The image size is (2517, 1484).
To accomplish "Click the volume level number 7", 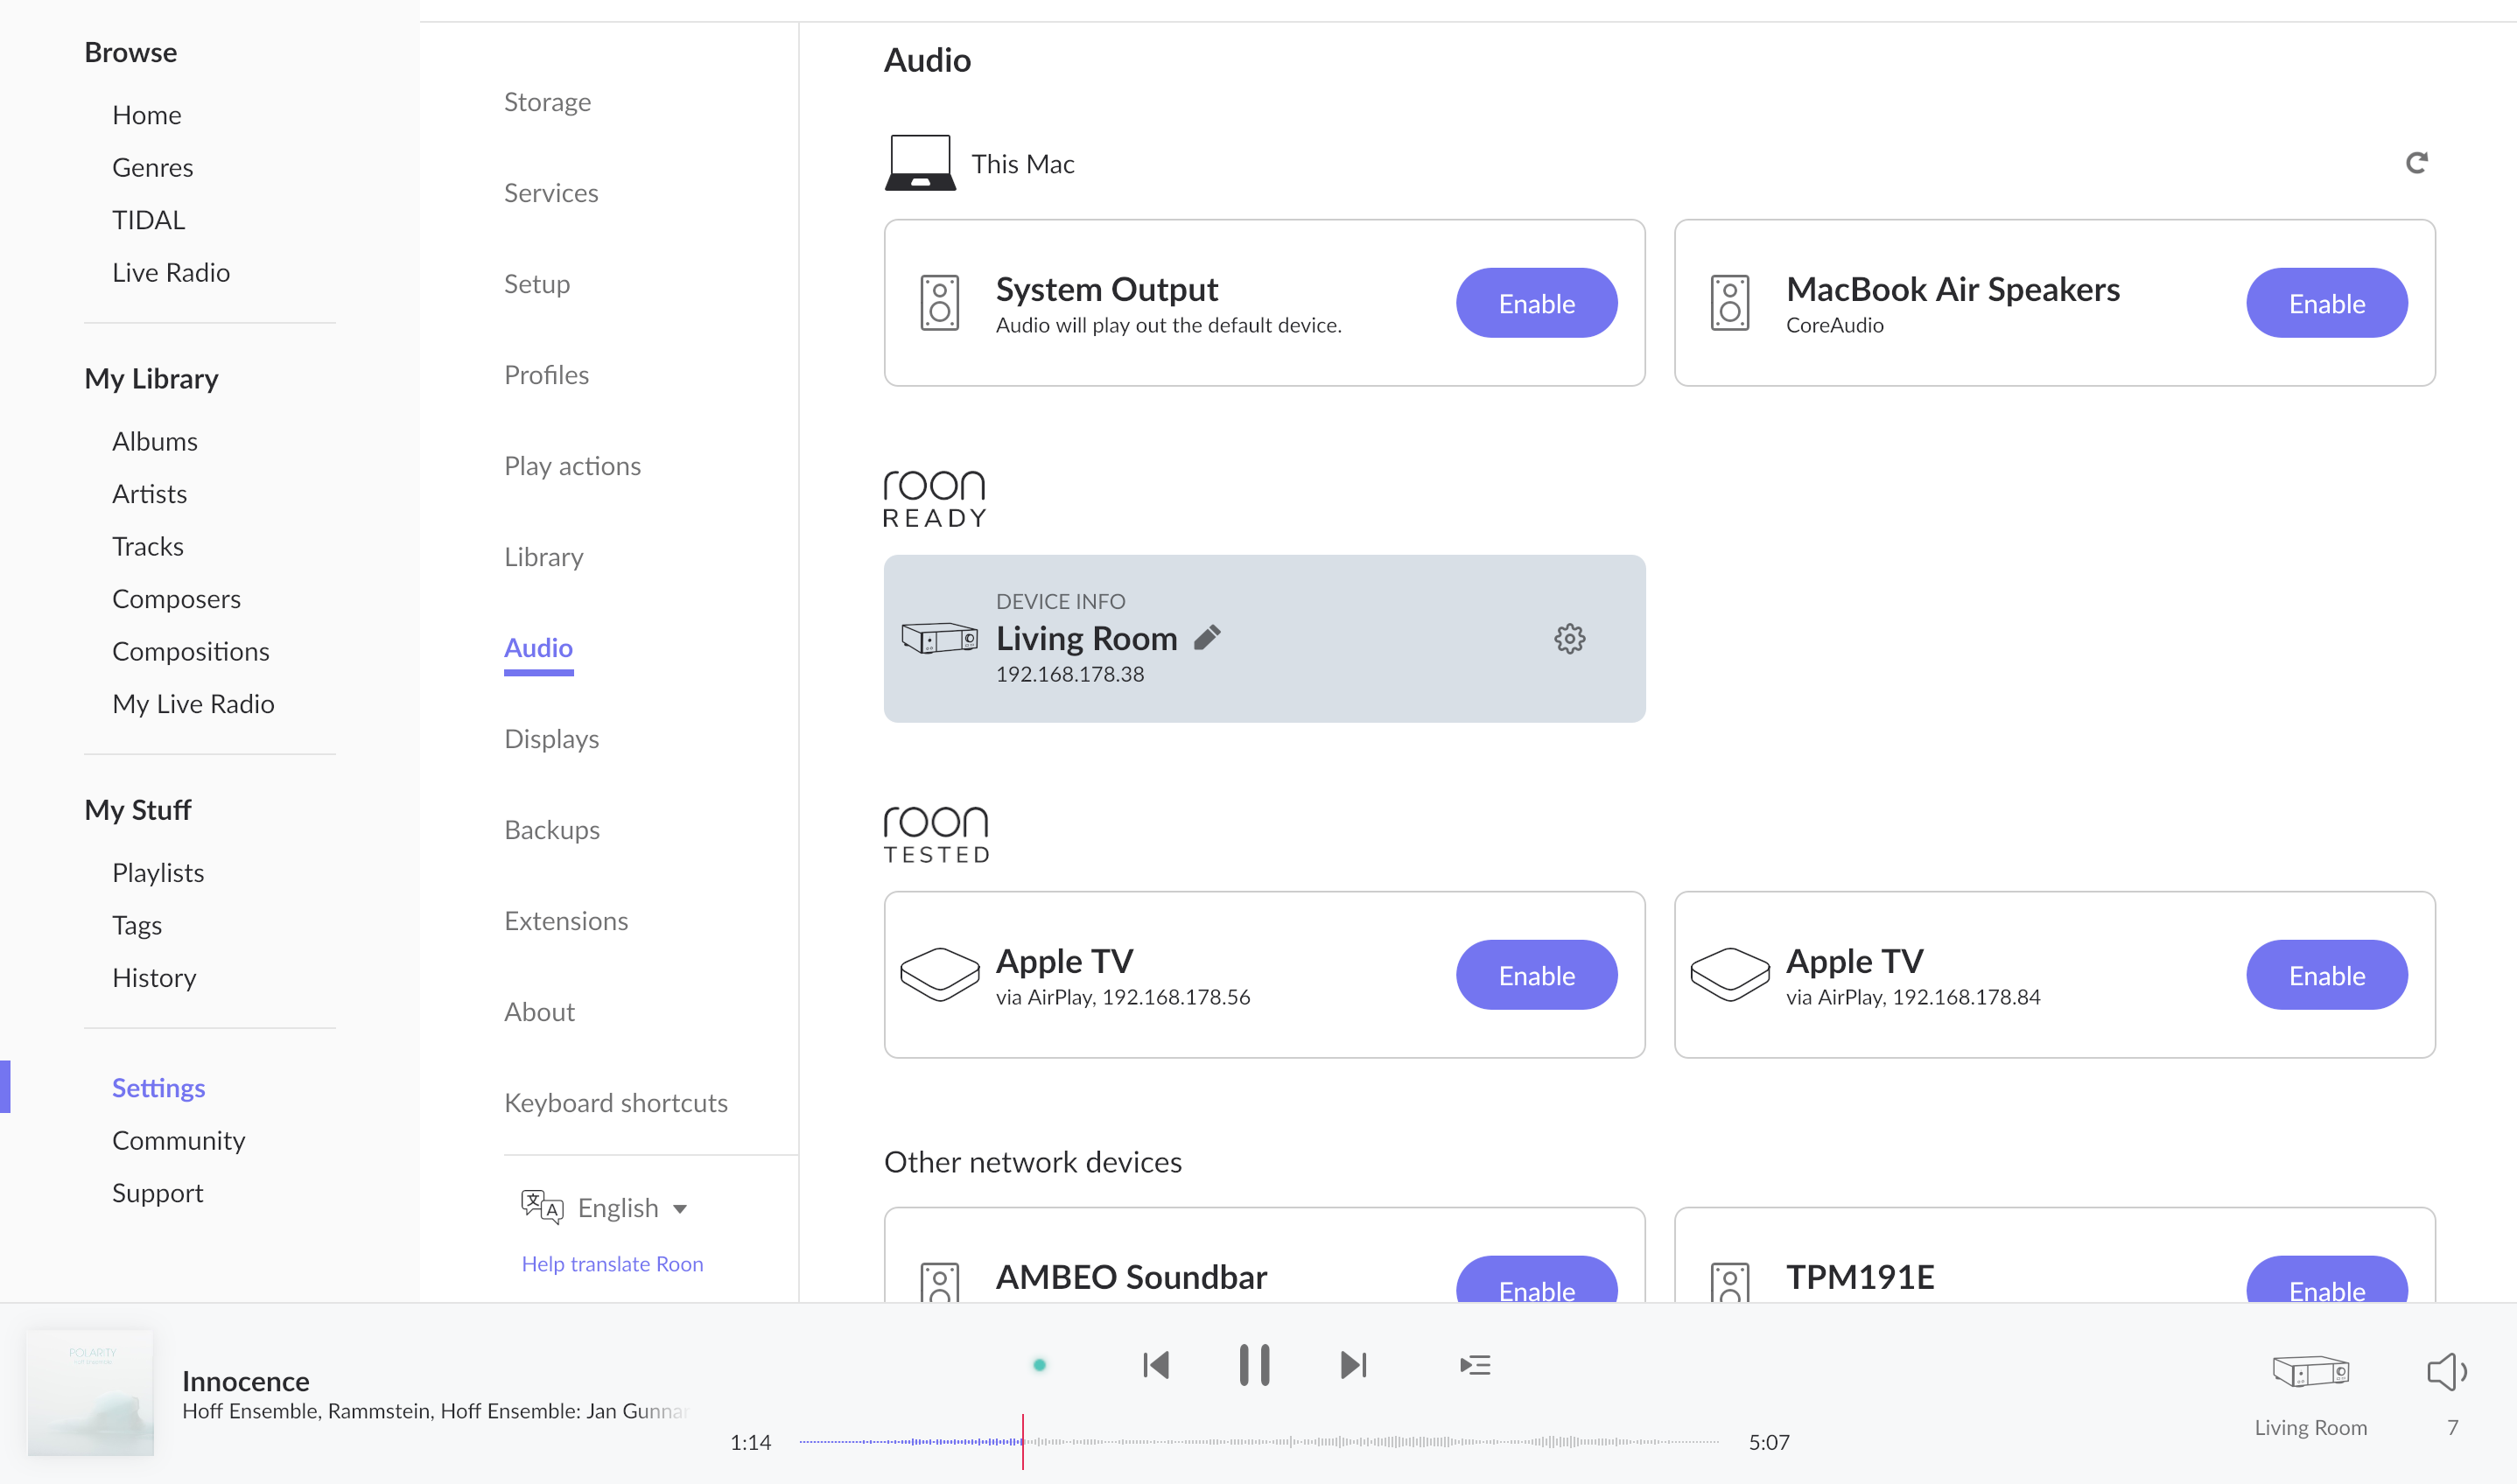I will [x=2452, y=1427].
